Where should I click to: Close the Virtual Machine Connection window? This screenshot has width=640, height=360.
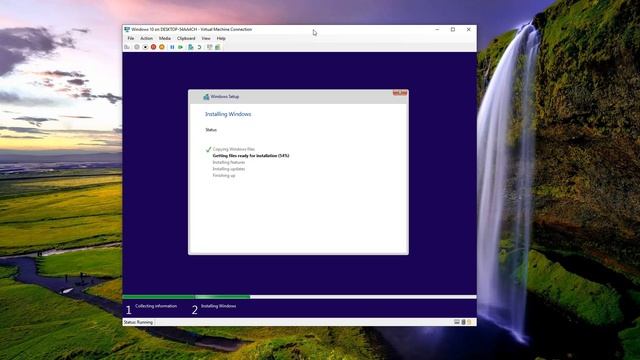click(469, 29)
